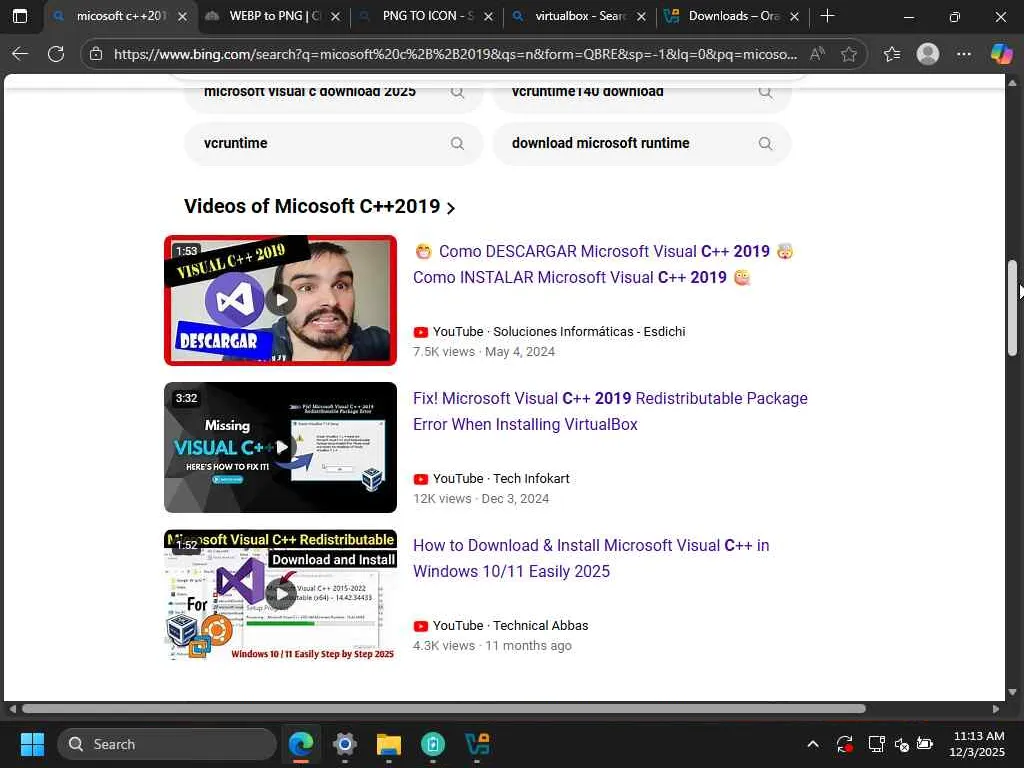Open the Windows Start menu
The height and width of the screenshot is (768, 1024).
coord(32,744)
